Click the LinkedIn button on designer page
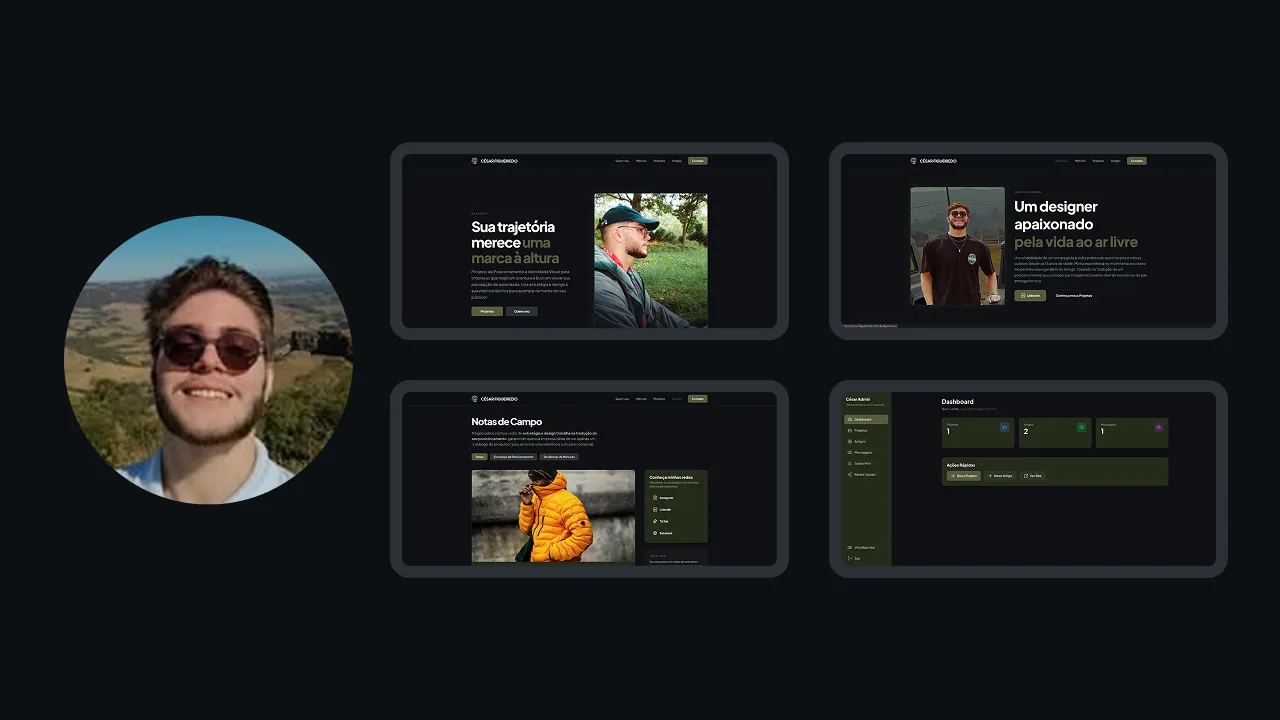The image size is (1280, 720). click(1029, 295)
